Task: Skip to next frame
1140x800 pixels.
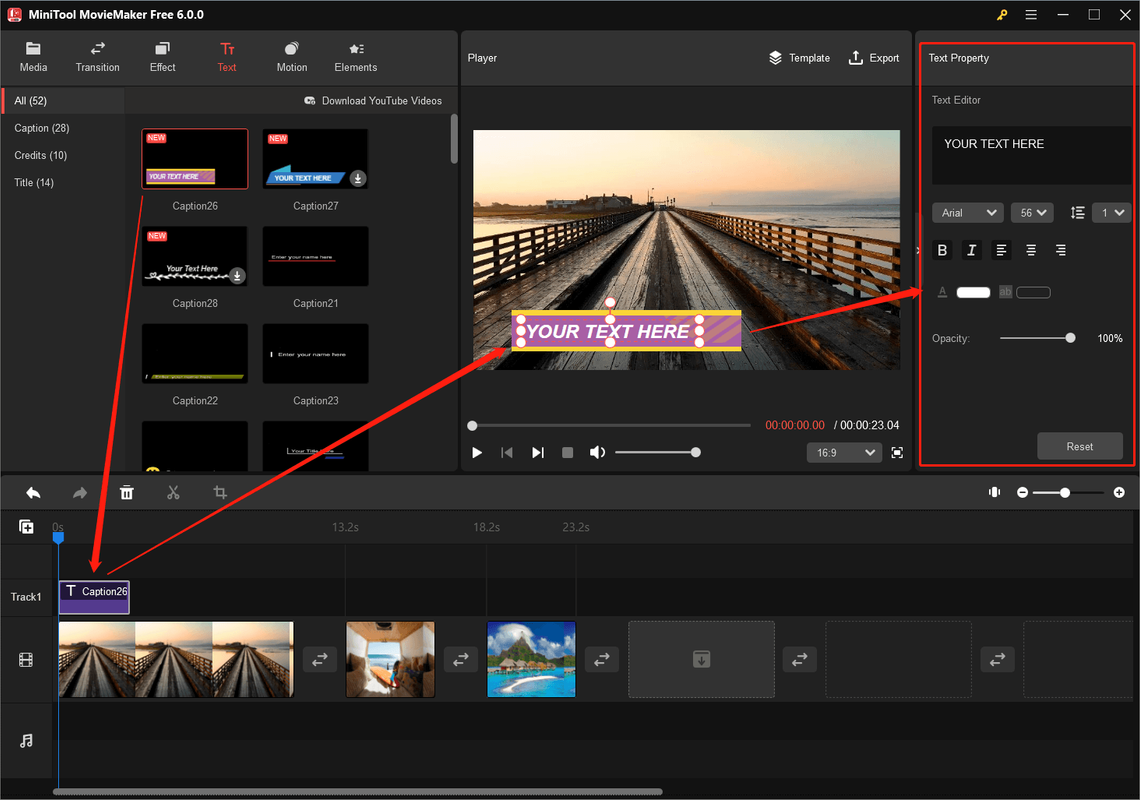Action: pyautogui.click(x=537, y=452)
